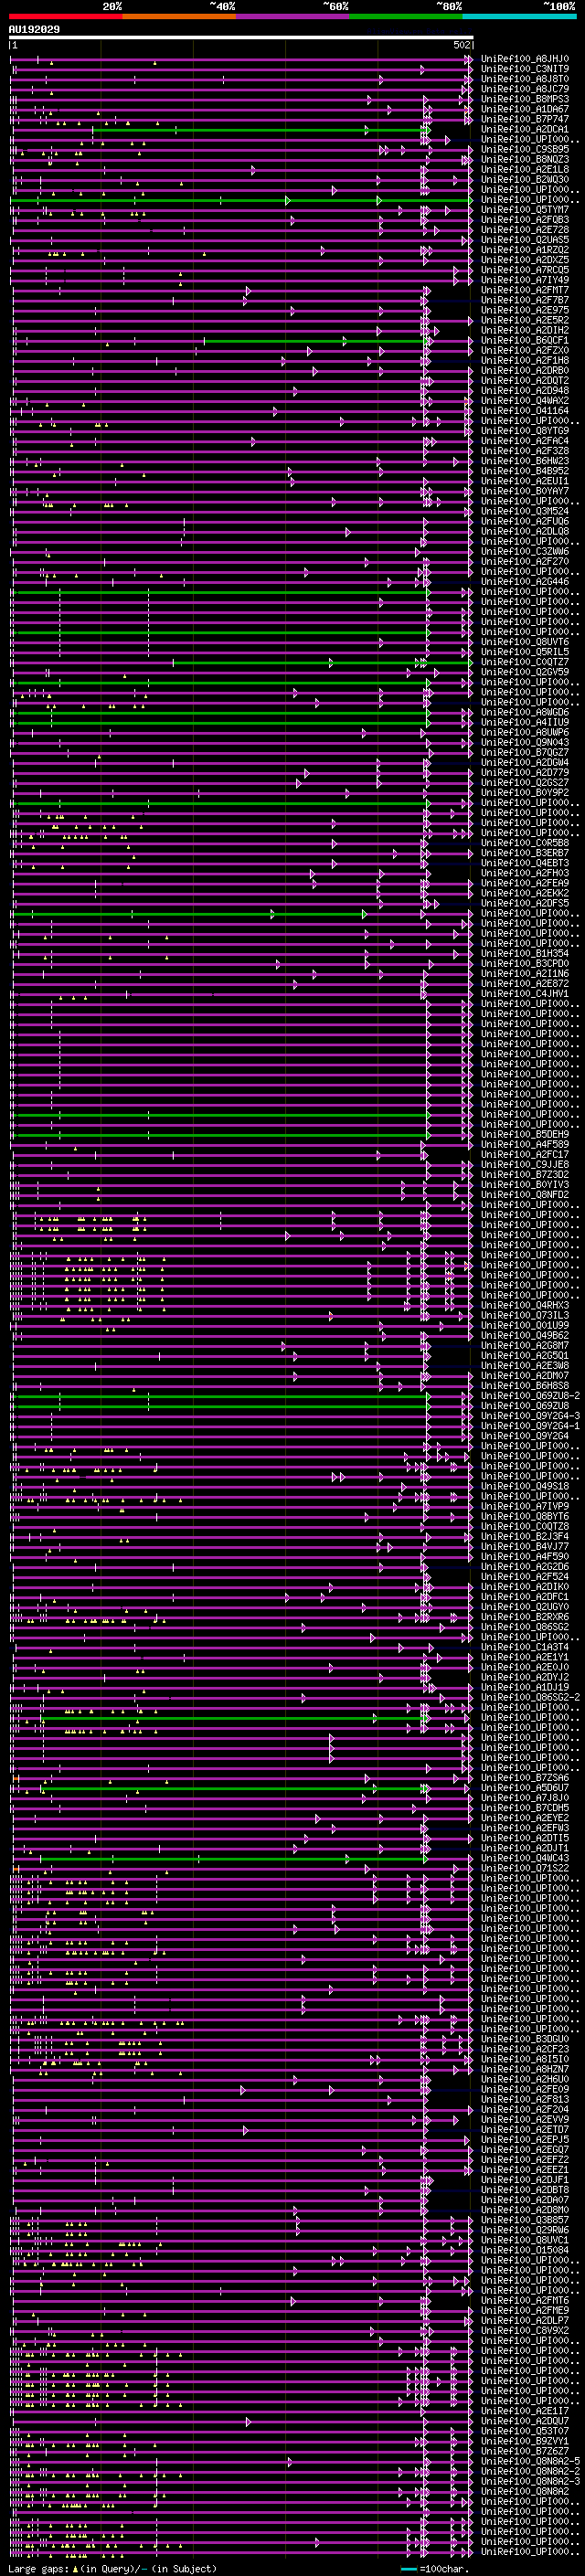
Task: Click the UniRef100_B0Y9P2 label
Action: [525, 793]
